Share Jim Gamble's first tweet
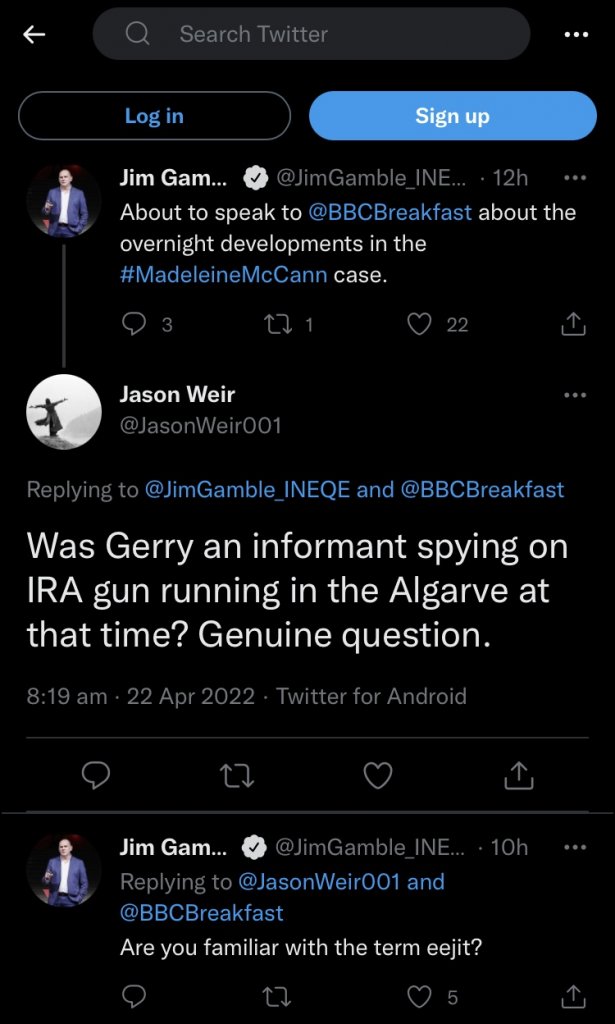Viewport: 615px width, 1024px height. 572,323
